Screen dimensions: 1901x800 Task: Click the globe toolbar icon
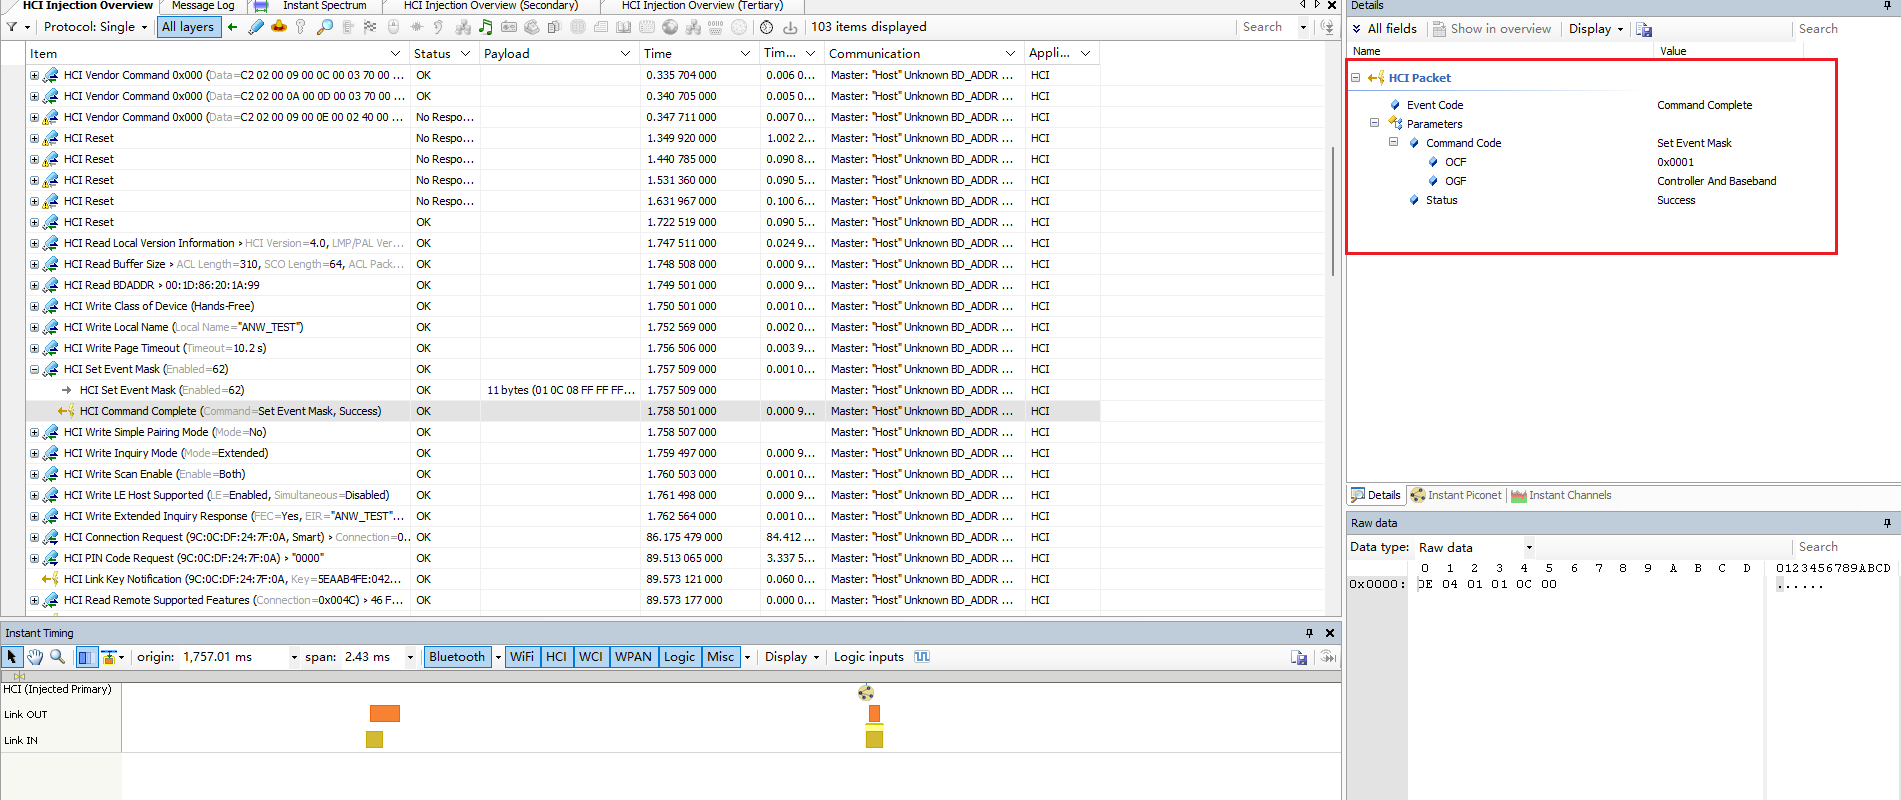pyautogui.click(x=670, y=27)
